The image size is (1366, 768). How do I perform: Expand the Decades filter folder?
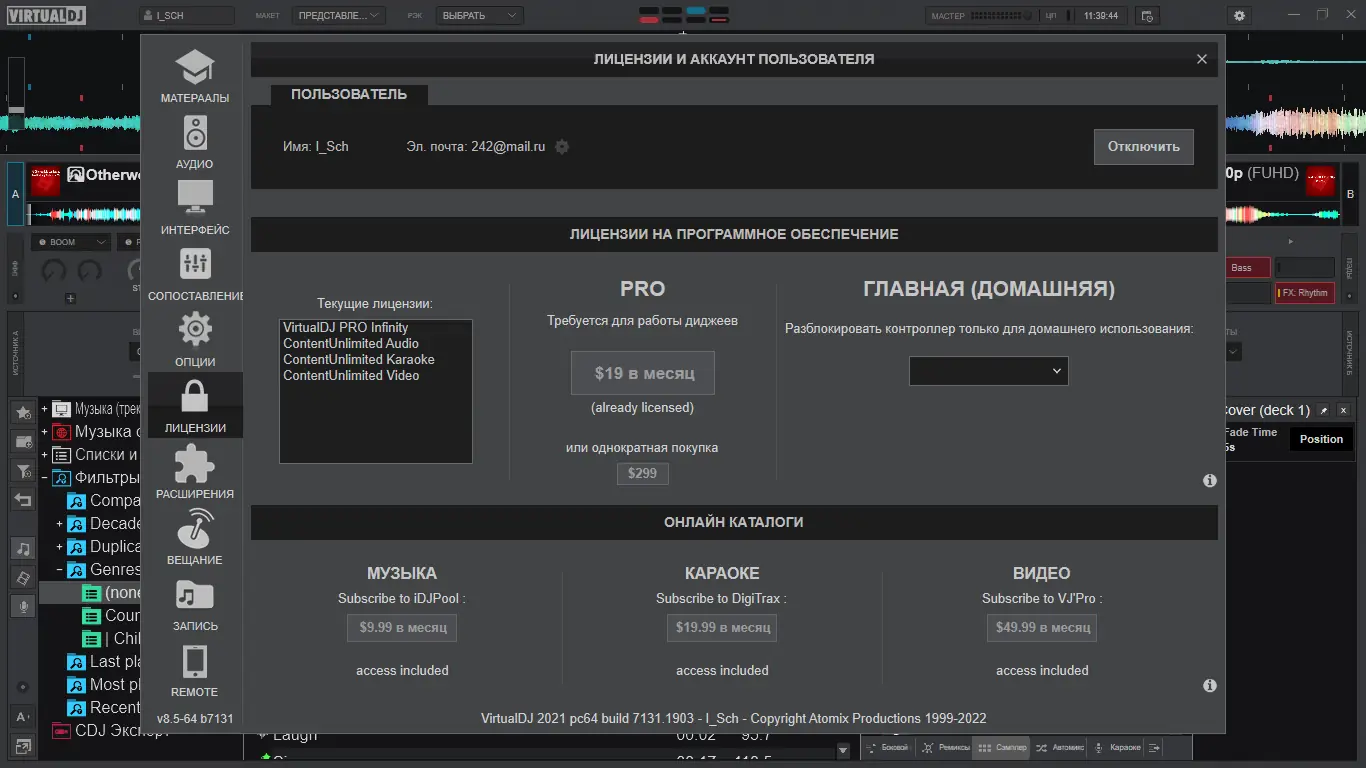tap(59, 524)
